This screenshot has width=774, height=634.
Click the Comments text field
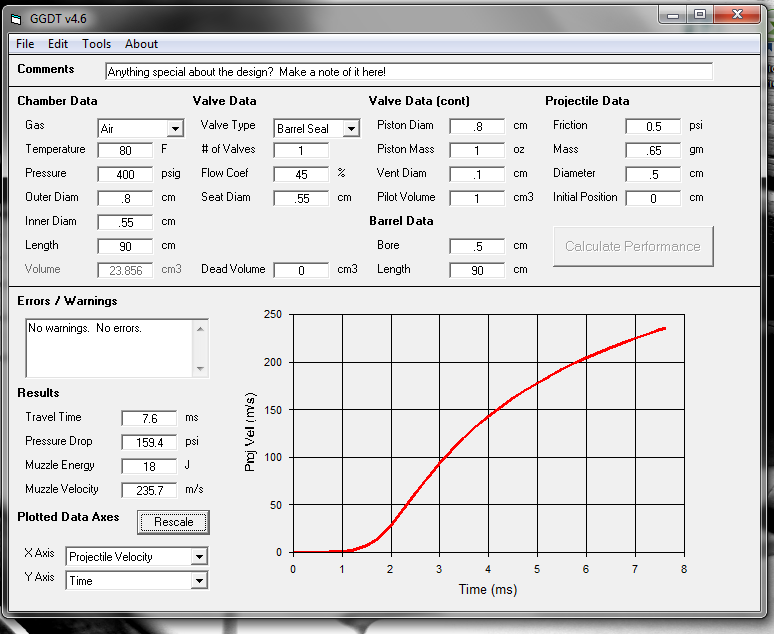coord(409,72)
